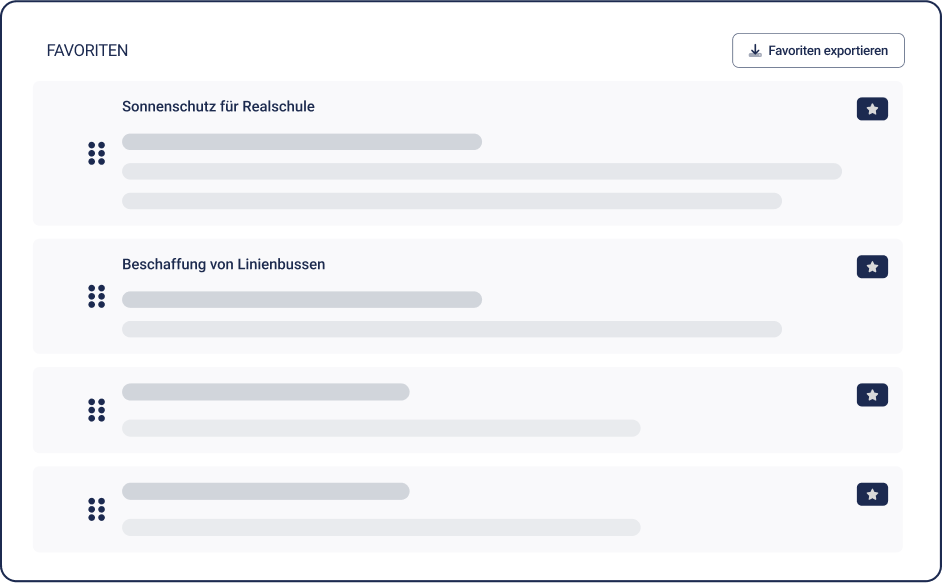Open the Sonnenschutz für Realschule entry

[x=218, y=107]
